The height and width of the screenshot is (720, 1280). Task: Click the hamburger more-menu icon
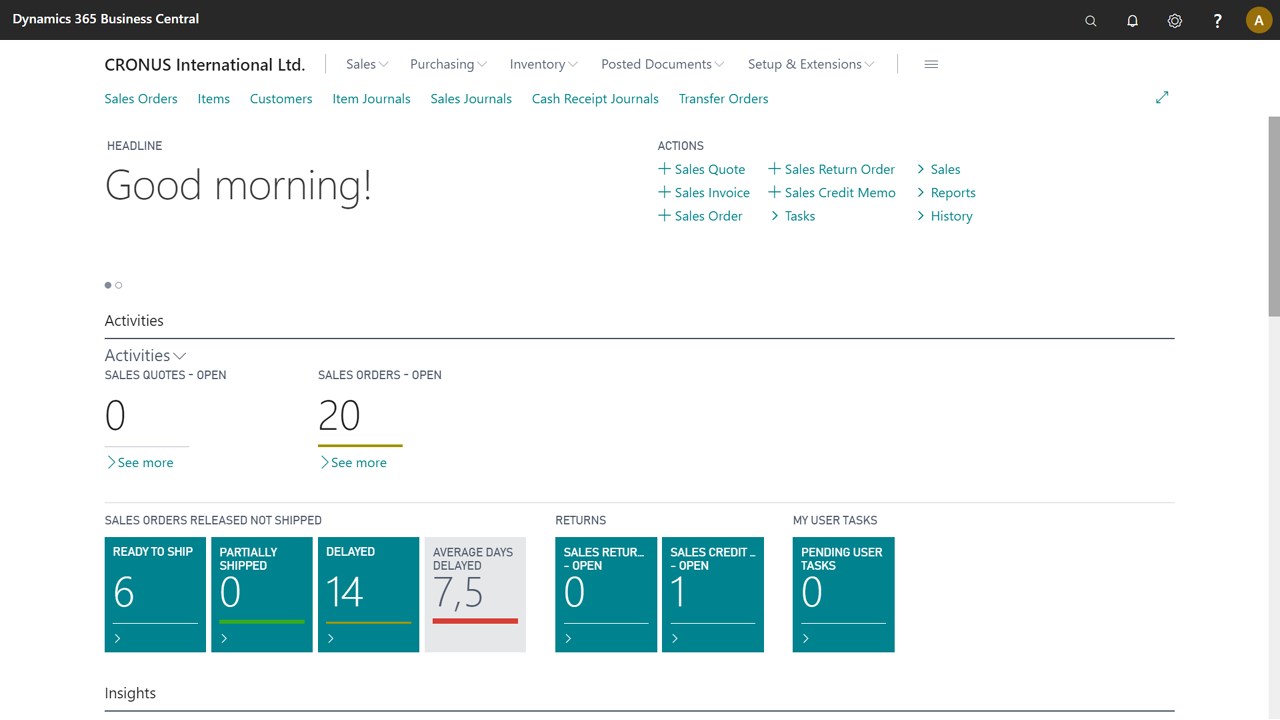(x=931, y=64)
